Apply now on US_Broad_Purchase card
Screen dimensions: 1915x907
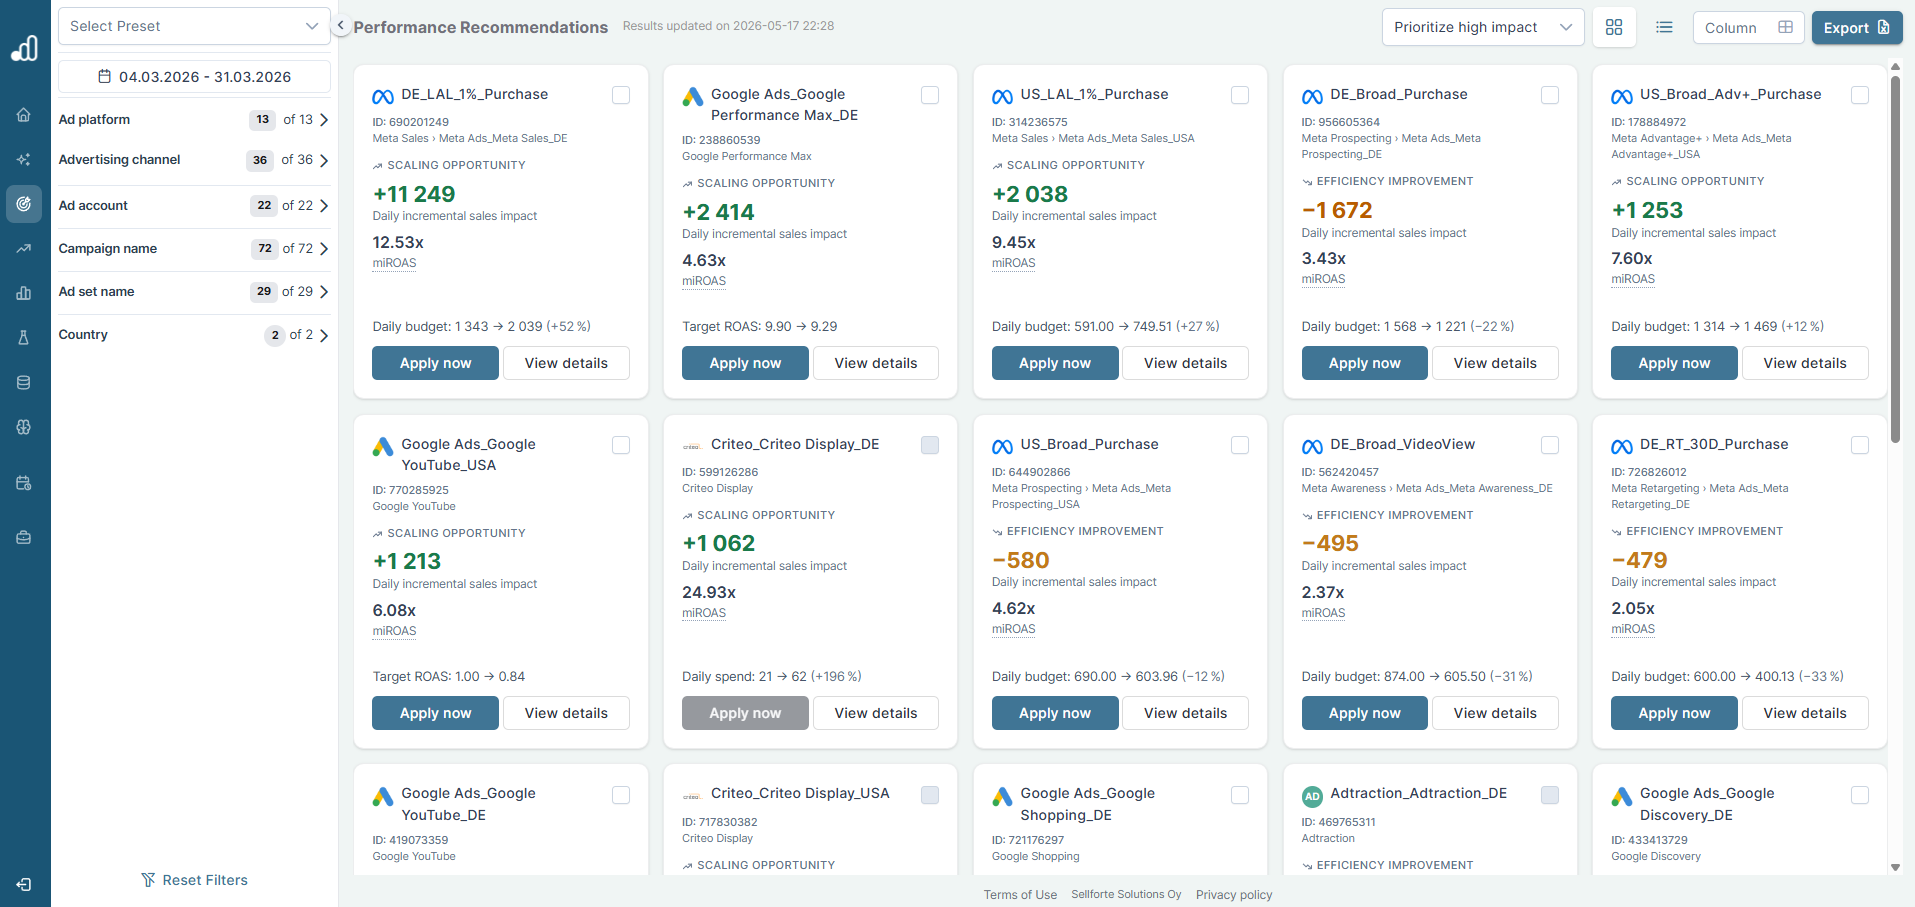pyautogui.click(x=1055, y=713)
